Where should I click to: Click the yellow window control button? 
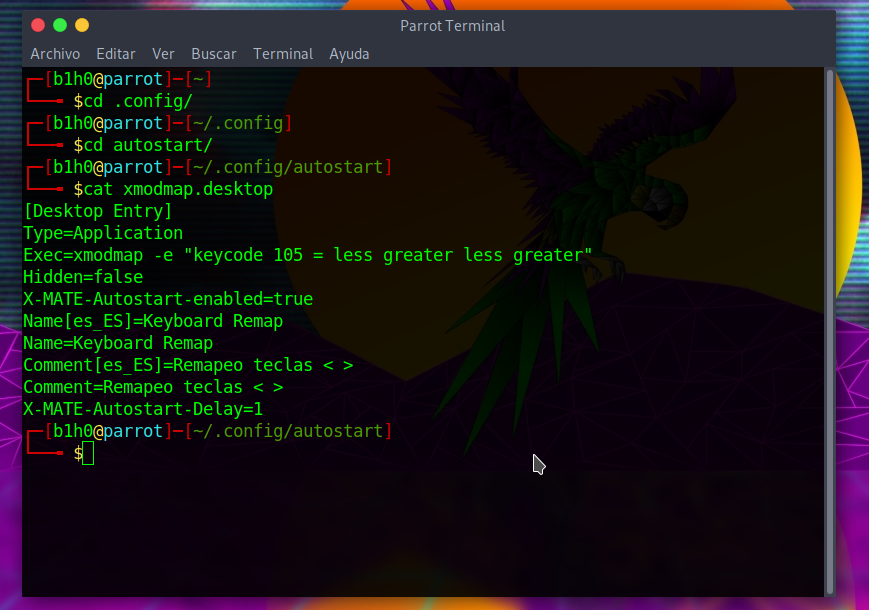[82, 25]
